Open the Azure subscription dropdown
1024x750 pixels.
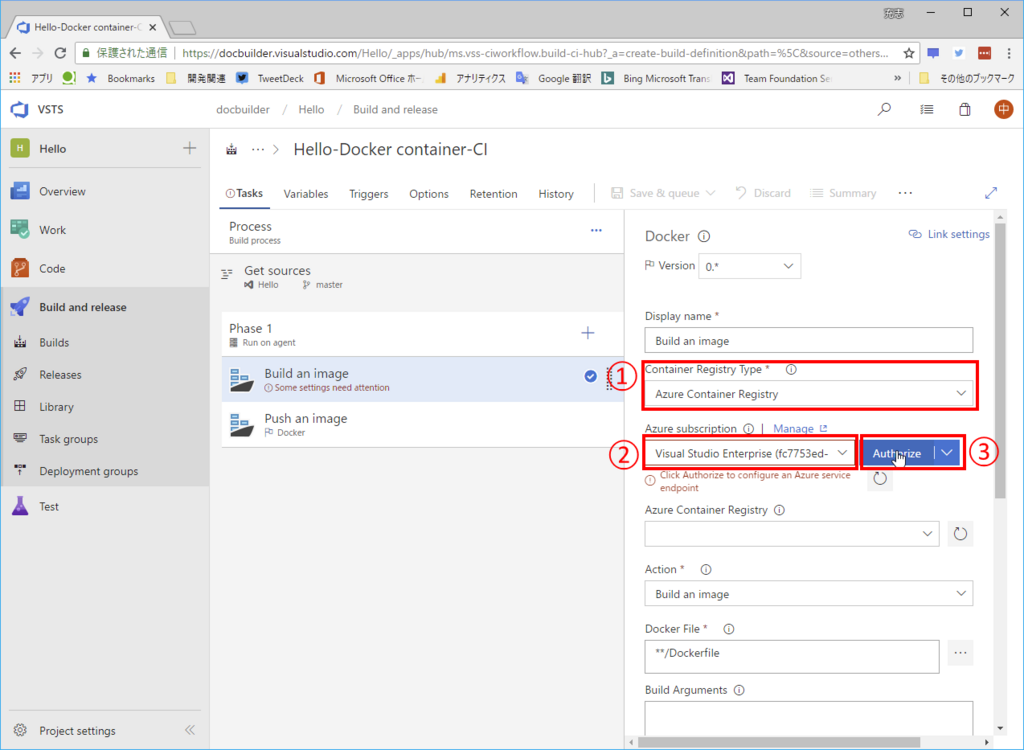(x=750, y=453)
